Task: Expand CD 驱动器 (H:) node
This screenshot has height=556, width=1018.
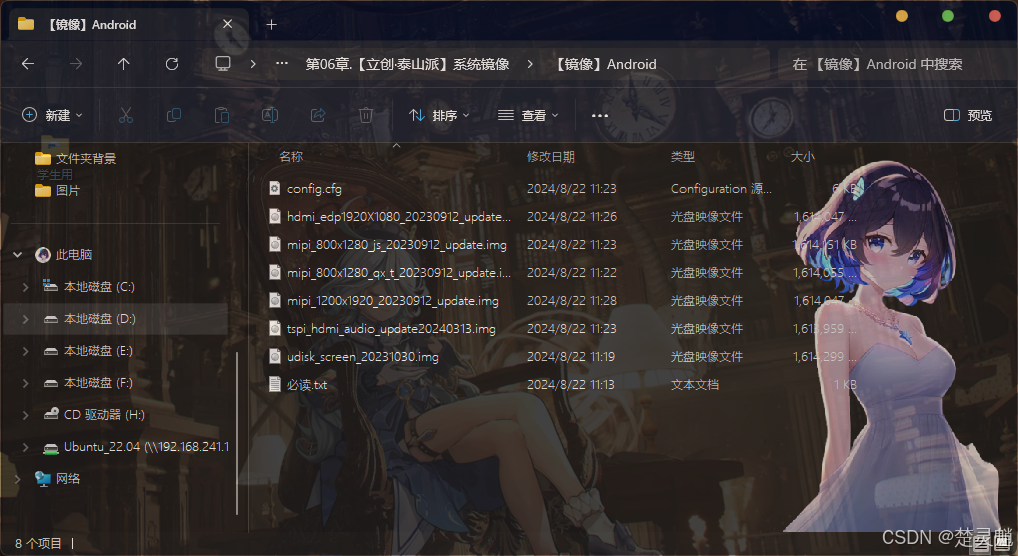Action: pos(25,414)
